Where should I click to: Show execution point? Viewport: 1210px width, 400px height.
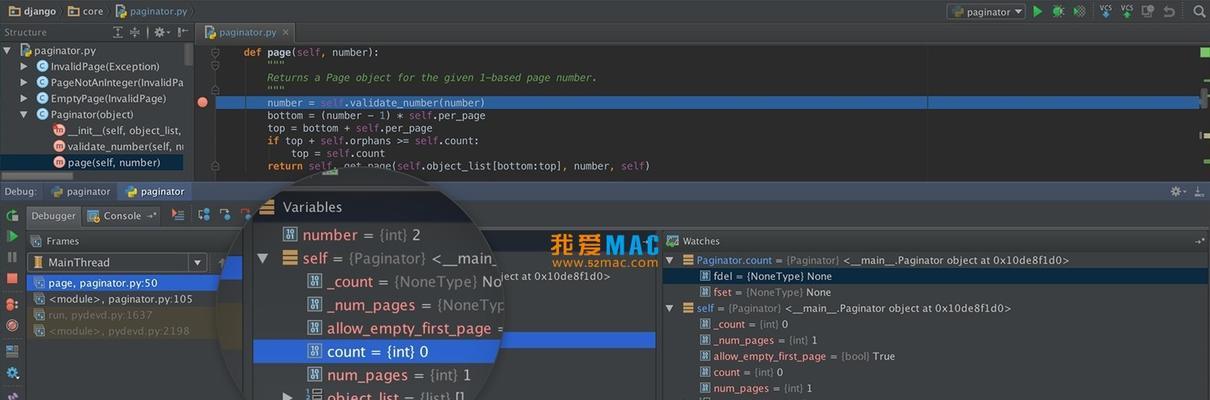(178, 215)
